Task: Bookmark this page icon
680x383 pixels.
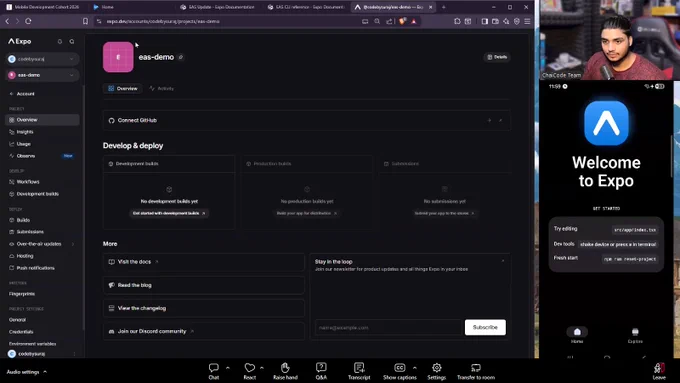Action: coord(85,21)
